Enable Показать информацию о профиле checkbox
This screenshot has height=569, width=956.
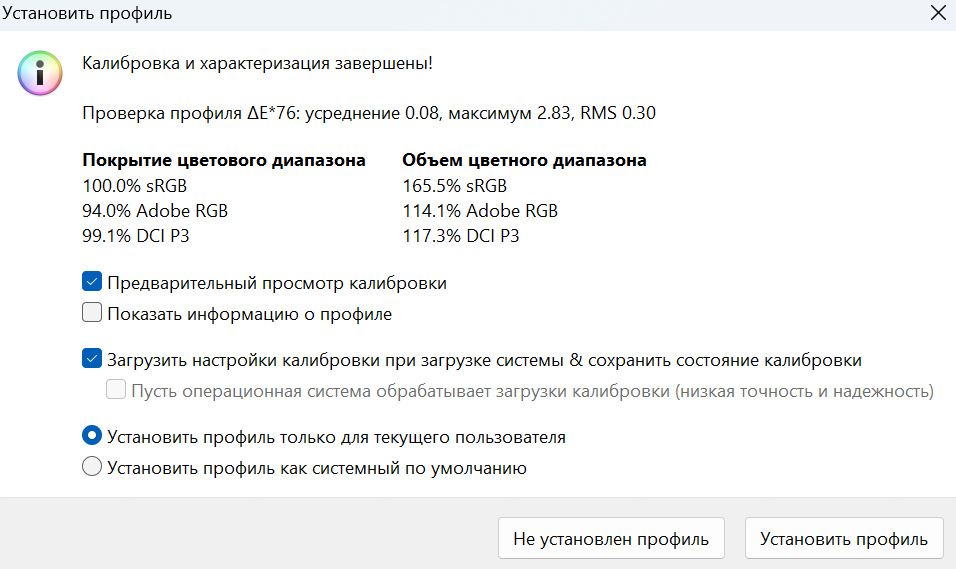coord(92,314)
